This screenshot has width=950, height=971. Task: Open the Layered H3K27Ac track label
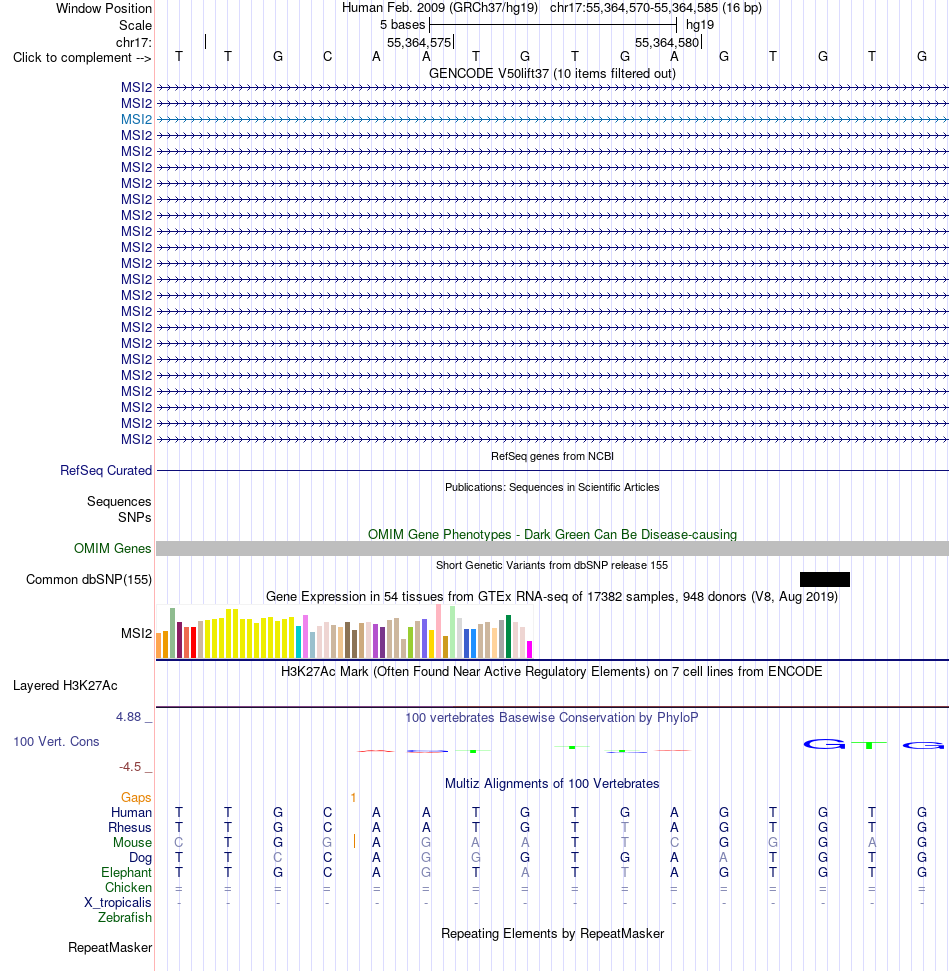[x=65, y=686]
